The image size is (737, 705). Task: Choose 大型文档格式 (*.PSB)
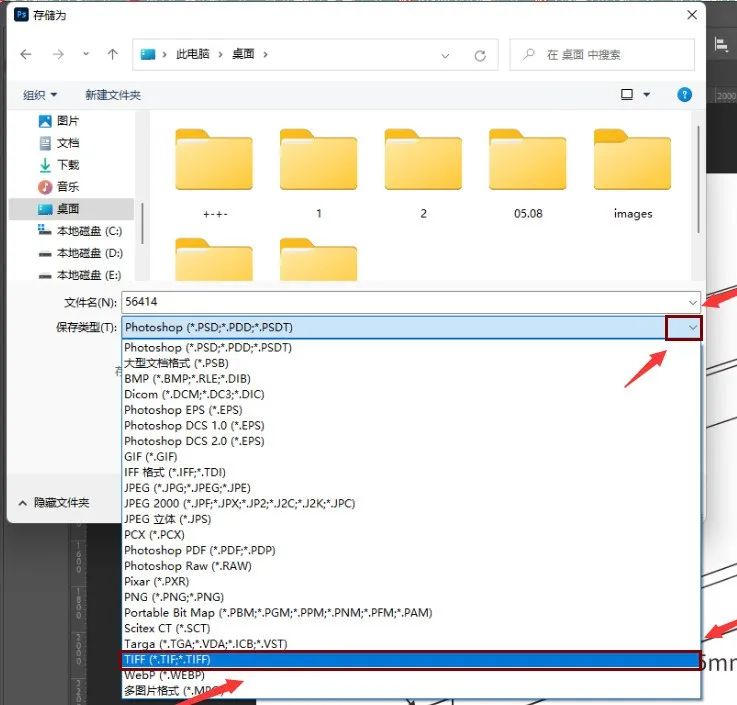[x=411, y=363]
